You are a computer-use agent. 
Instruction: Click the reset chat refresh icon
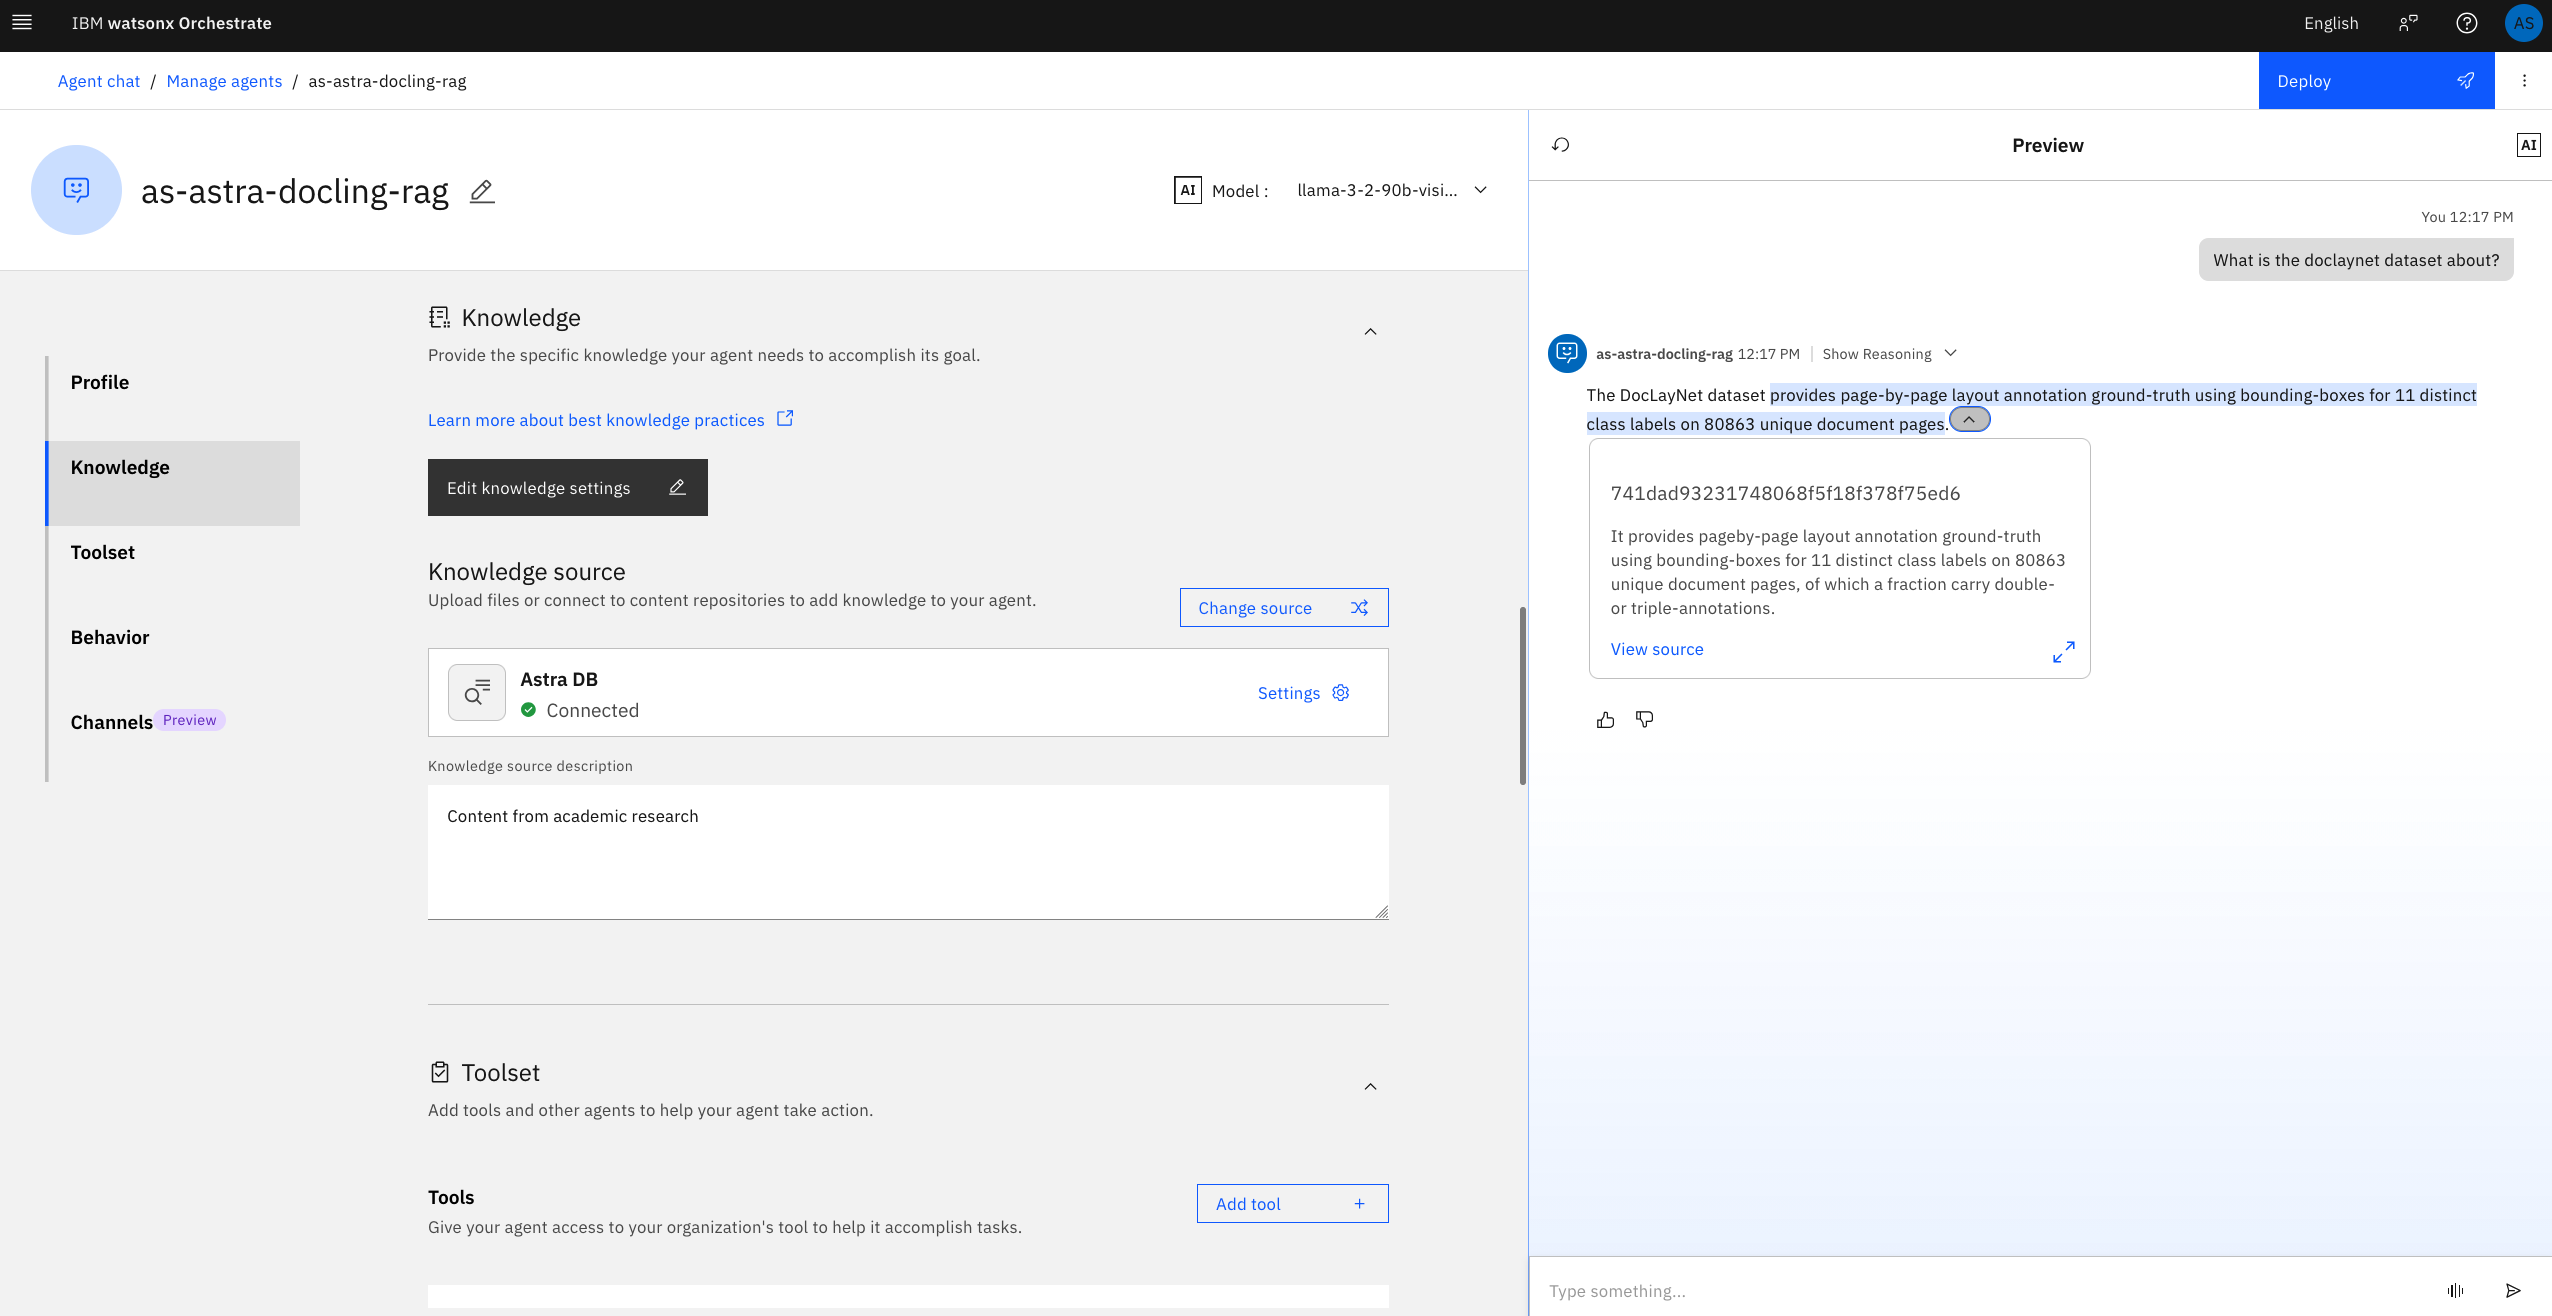click(x=1561, y=145)
